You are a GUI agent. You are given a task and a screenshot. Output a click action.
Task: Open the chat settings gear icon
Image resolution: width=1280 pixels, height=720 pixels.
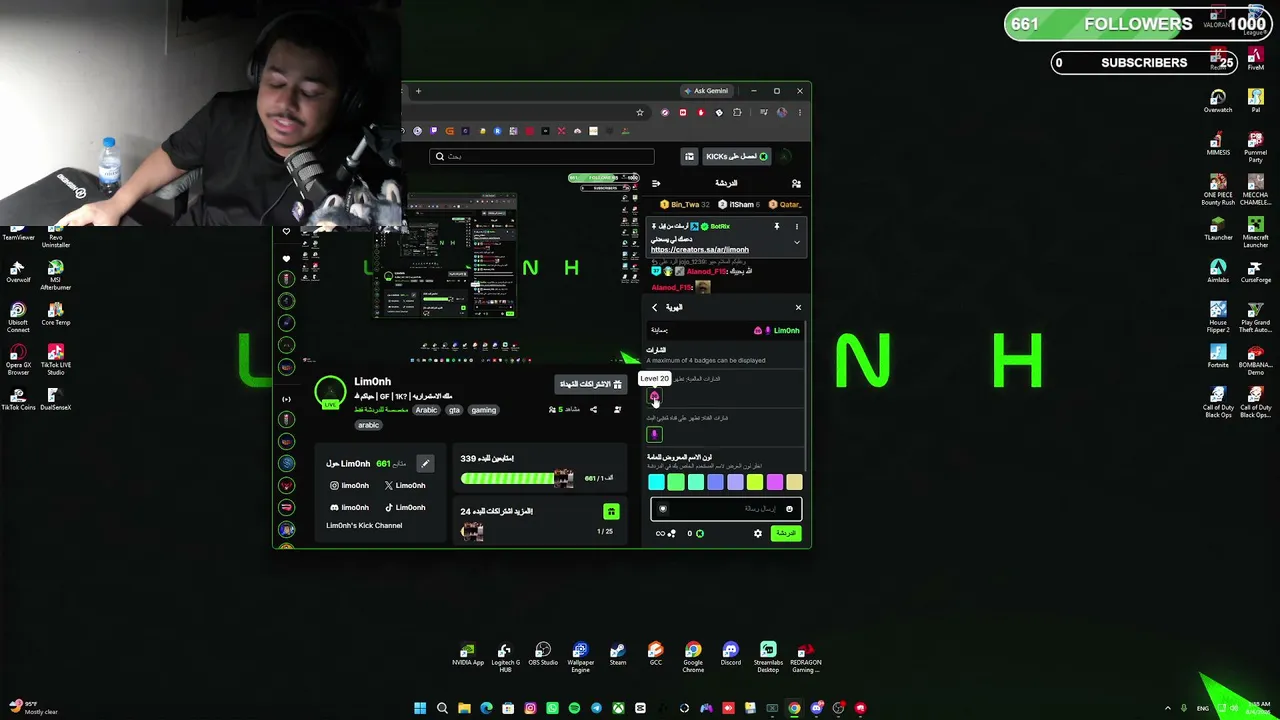pyautogui.click(x=757, y=533)
